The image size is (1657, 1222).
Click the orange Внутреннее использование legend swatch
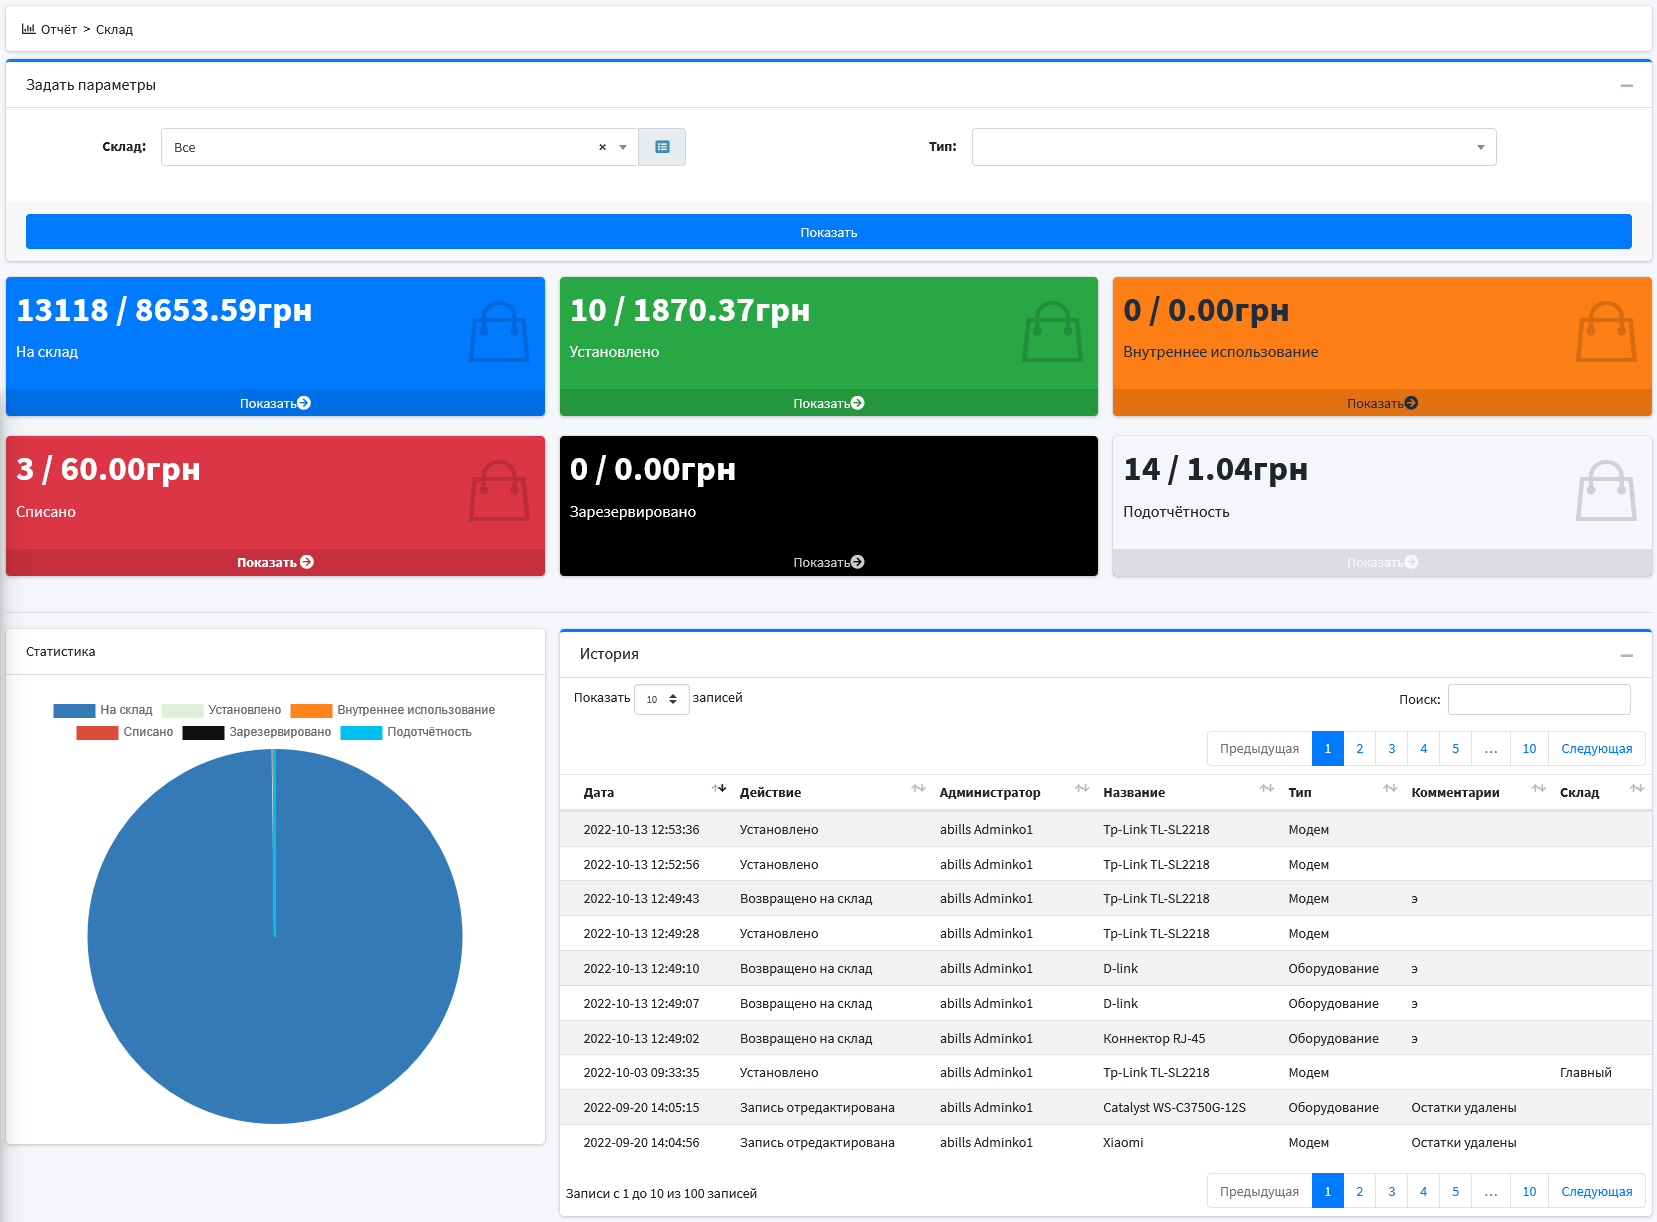pyautogui.click(x=311, y=710)
